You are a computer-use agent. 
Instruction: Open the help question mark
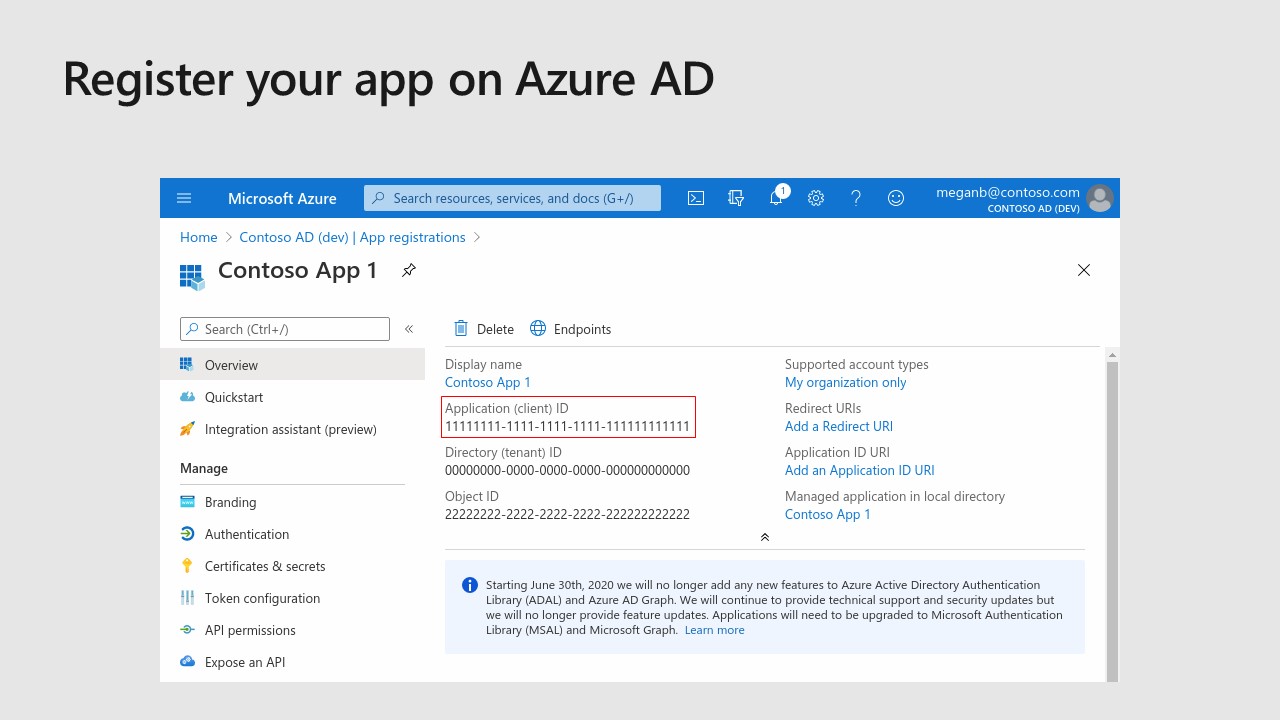856,198
